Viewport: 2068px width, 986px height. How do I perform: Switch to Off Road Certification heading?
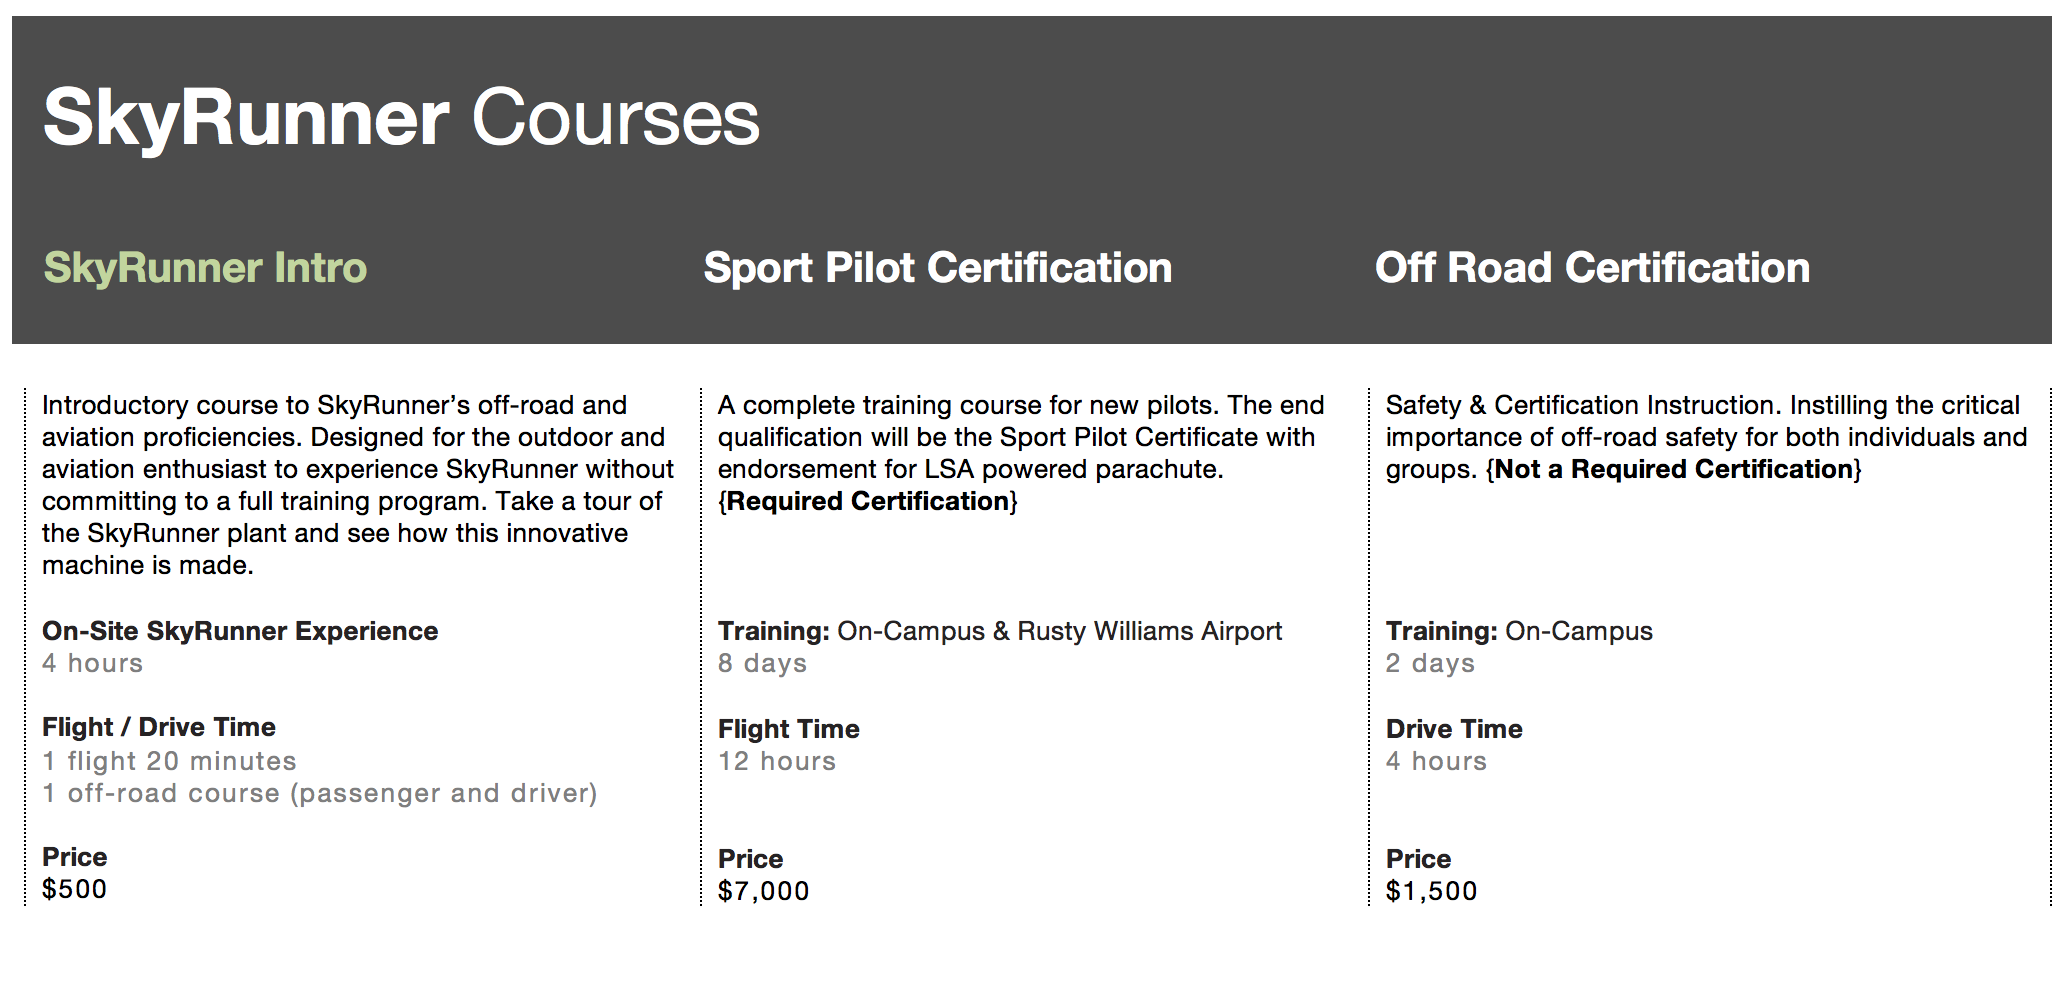[x=1592, y=268]
